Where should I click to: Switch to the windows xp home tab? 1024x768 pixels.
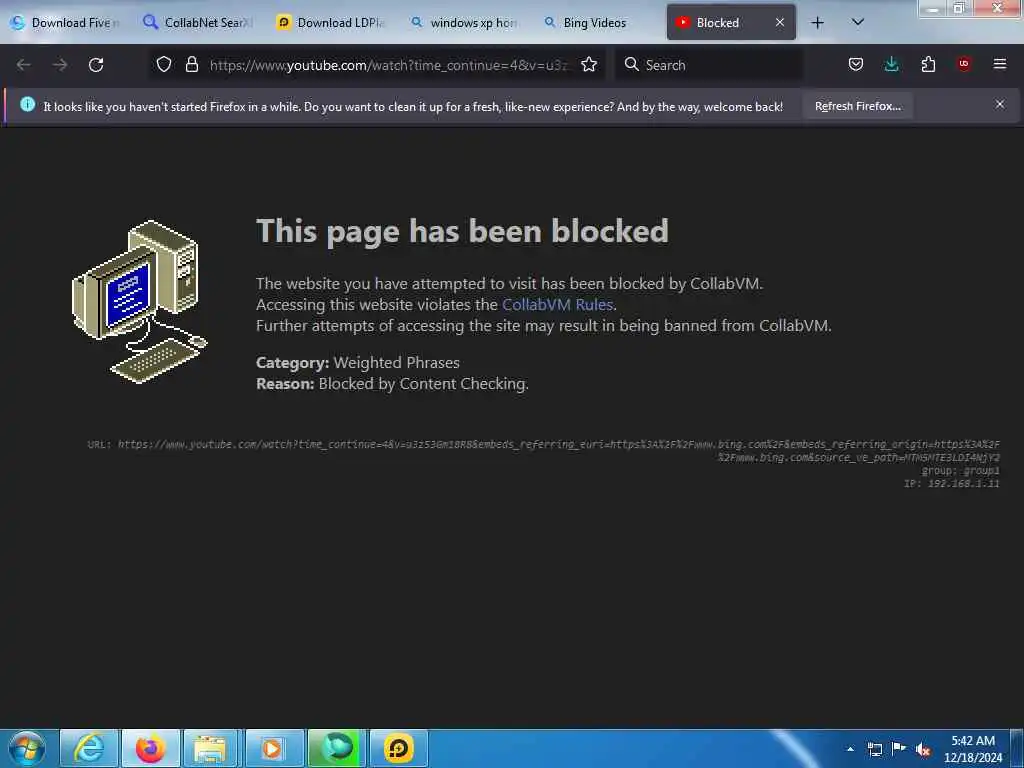click(x=465, y=23)
